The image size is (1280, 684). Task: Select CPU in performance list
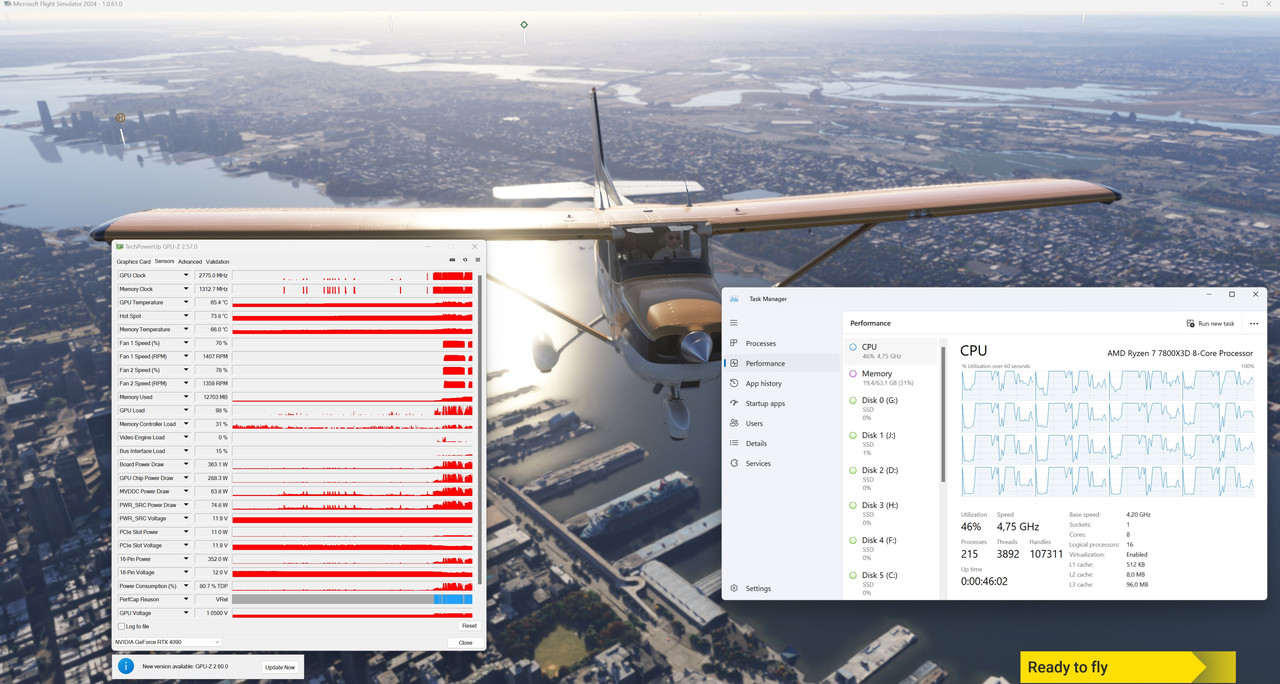891,350
